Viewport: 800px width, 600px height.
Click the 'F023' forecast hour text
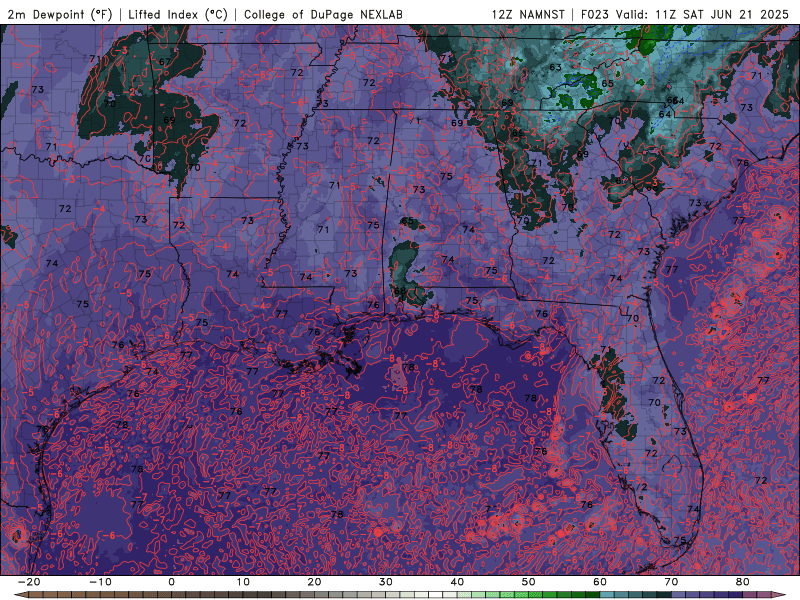(595, 14)
